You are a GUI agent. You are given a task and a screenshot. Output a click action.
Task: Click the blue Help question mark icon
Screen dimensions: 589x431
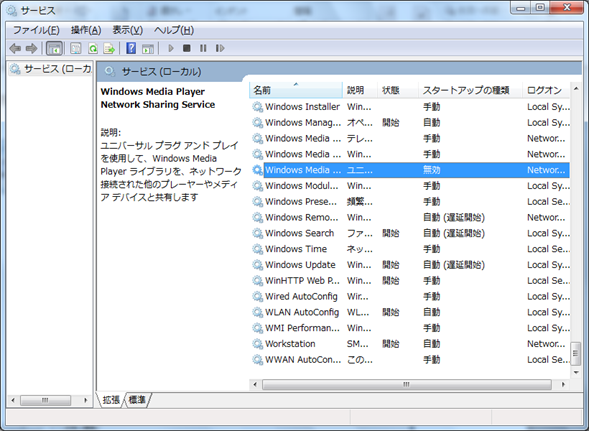click(131, 48)
